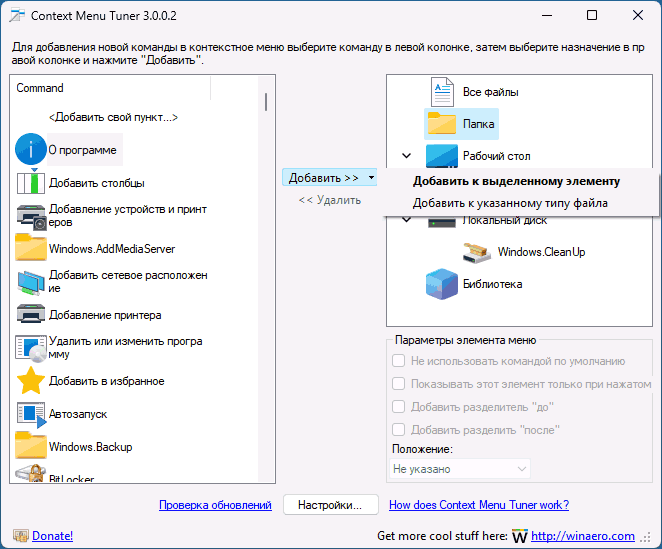Toggle Не использовать командой по умолчанию checkbox
The width and height of the screenshot is (662, 549).
pos(399,361)
